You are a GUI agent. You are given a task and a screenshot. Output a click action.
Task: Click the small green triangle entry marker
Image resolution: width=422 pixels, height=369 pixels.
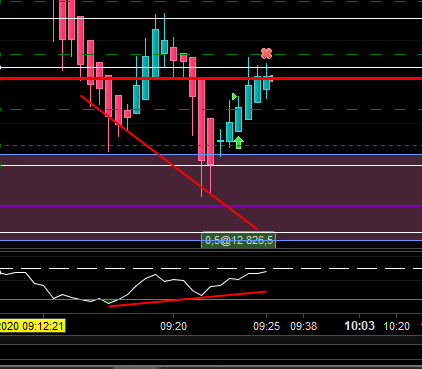click(x=234, y=97)
